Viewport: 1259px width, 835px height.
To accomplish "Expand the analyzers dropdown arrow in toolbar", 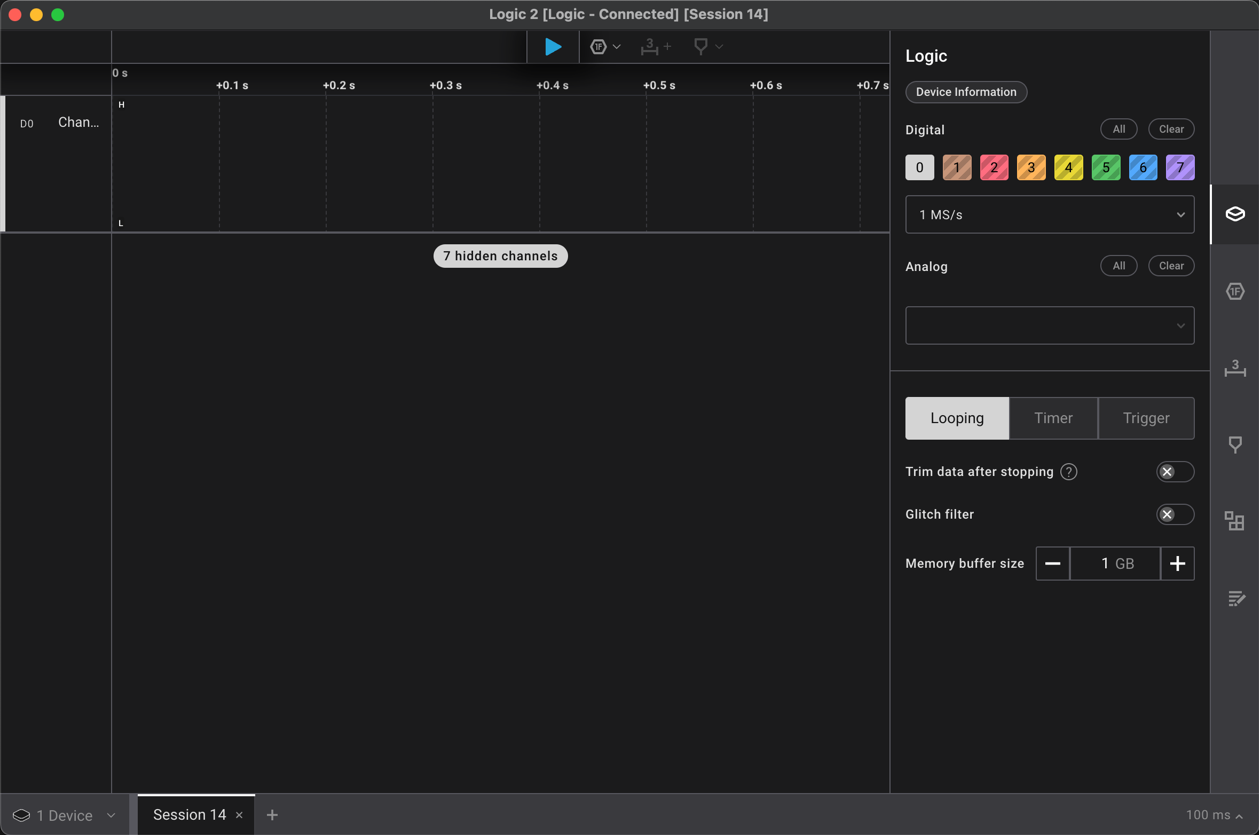I will click(x=617, y=47).
